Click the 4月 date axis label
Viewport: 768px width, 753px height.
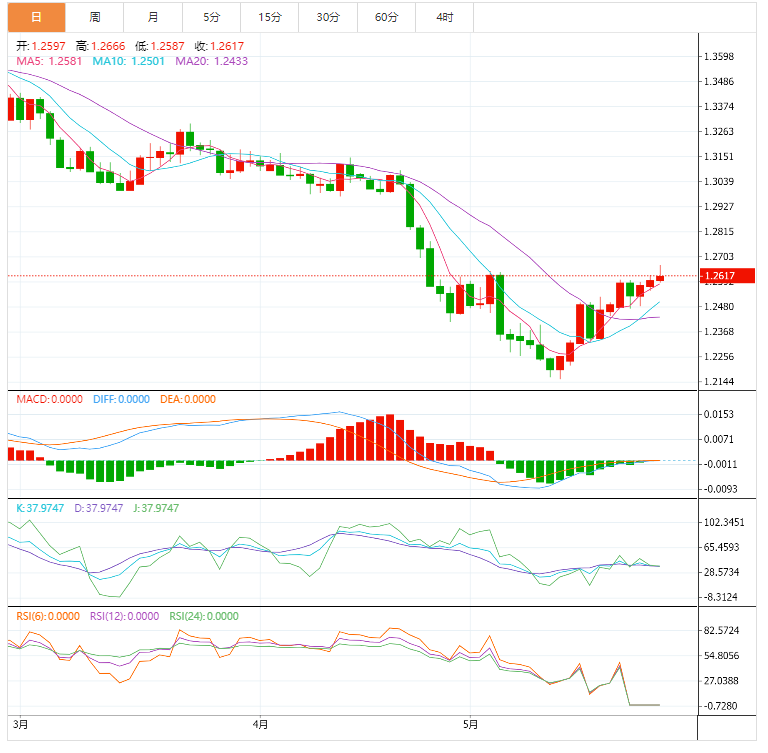click(x=260, y=724)
